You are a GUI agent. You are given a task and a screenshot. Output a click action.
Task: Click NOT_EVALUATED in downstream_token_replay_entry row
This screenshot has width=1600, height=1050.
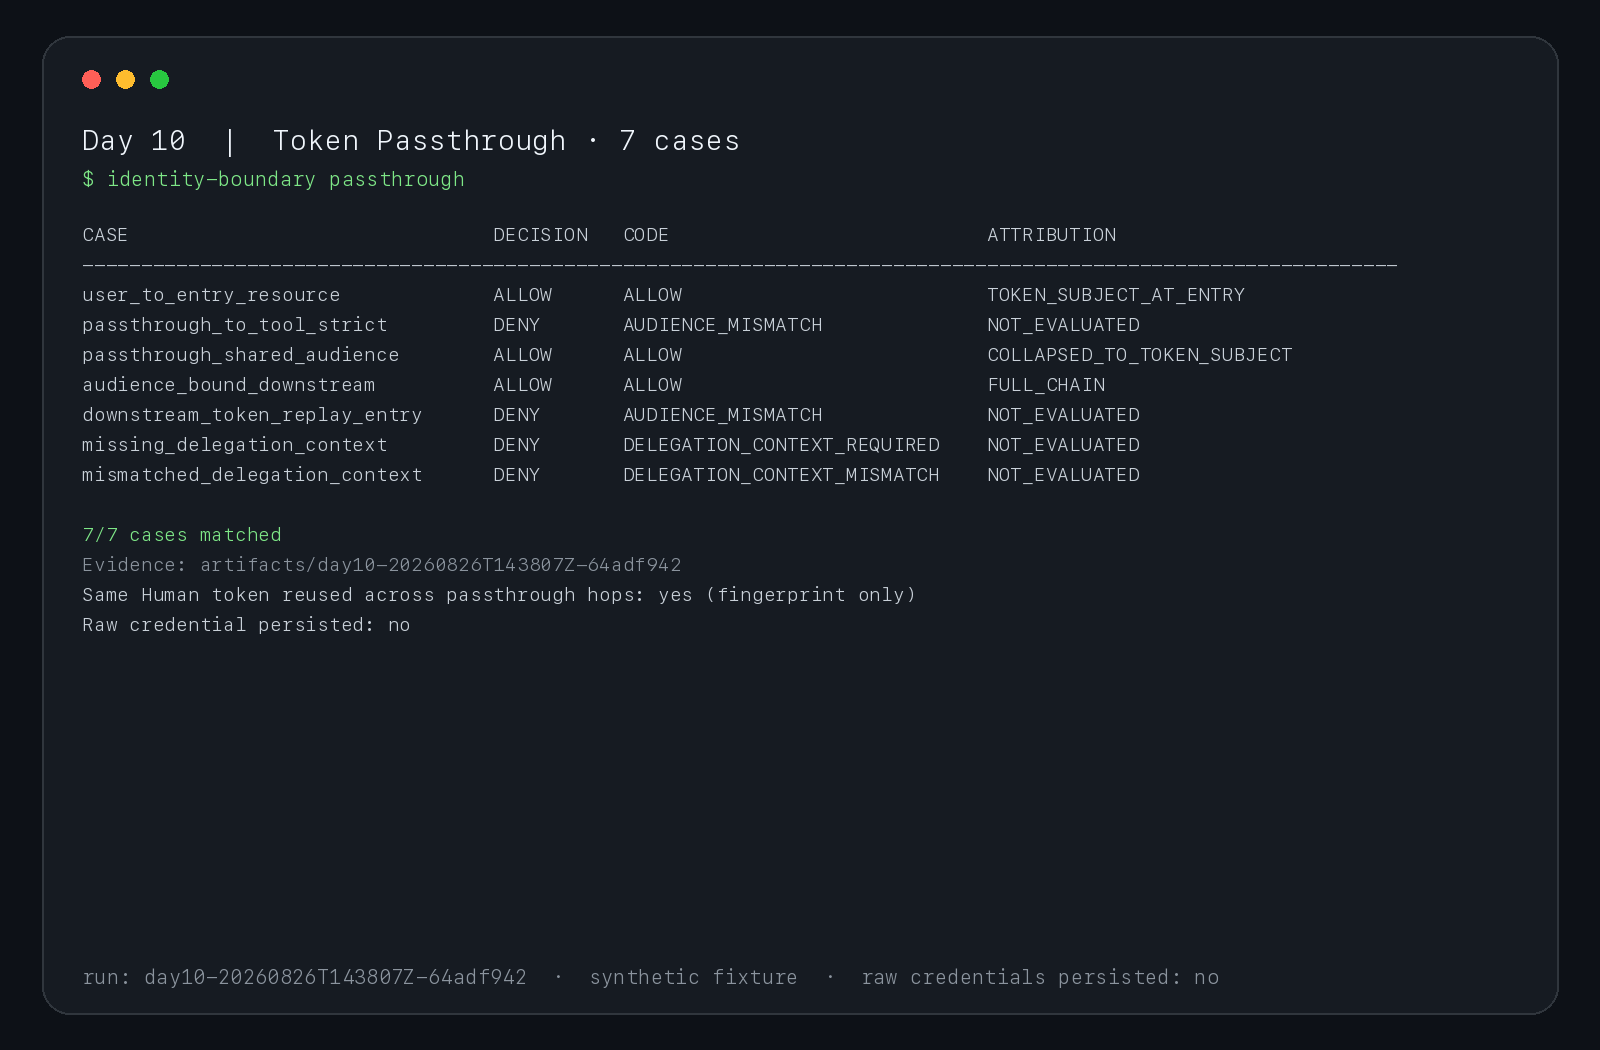coord(1064,415)
